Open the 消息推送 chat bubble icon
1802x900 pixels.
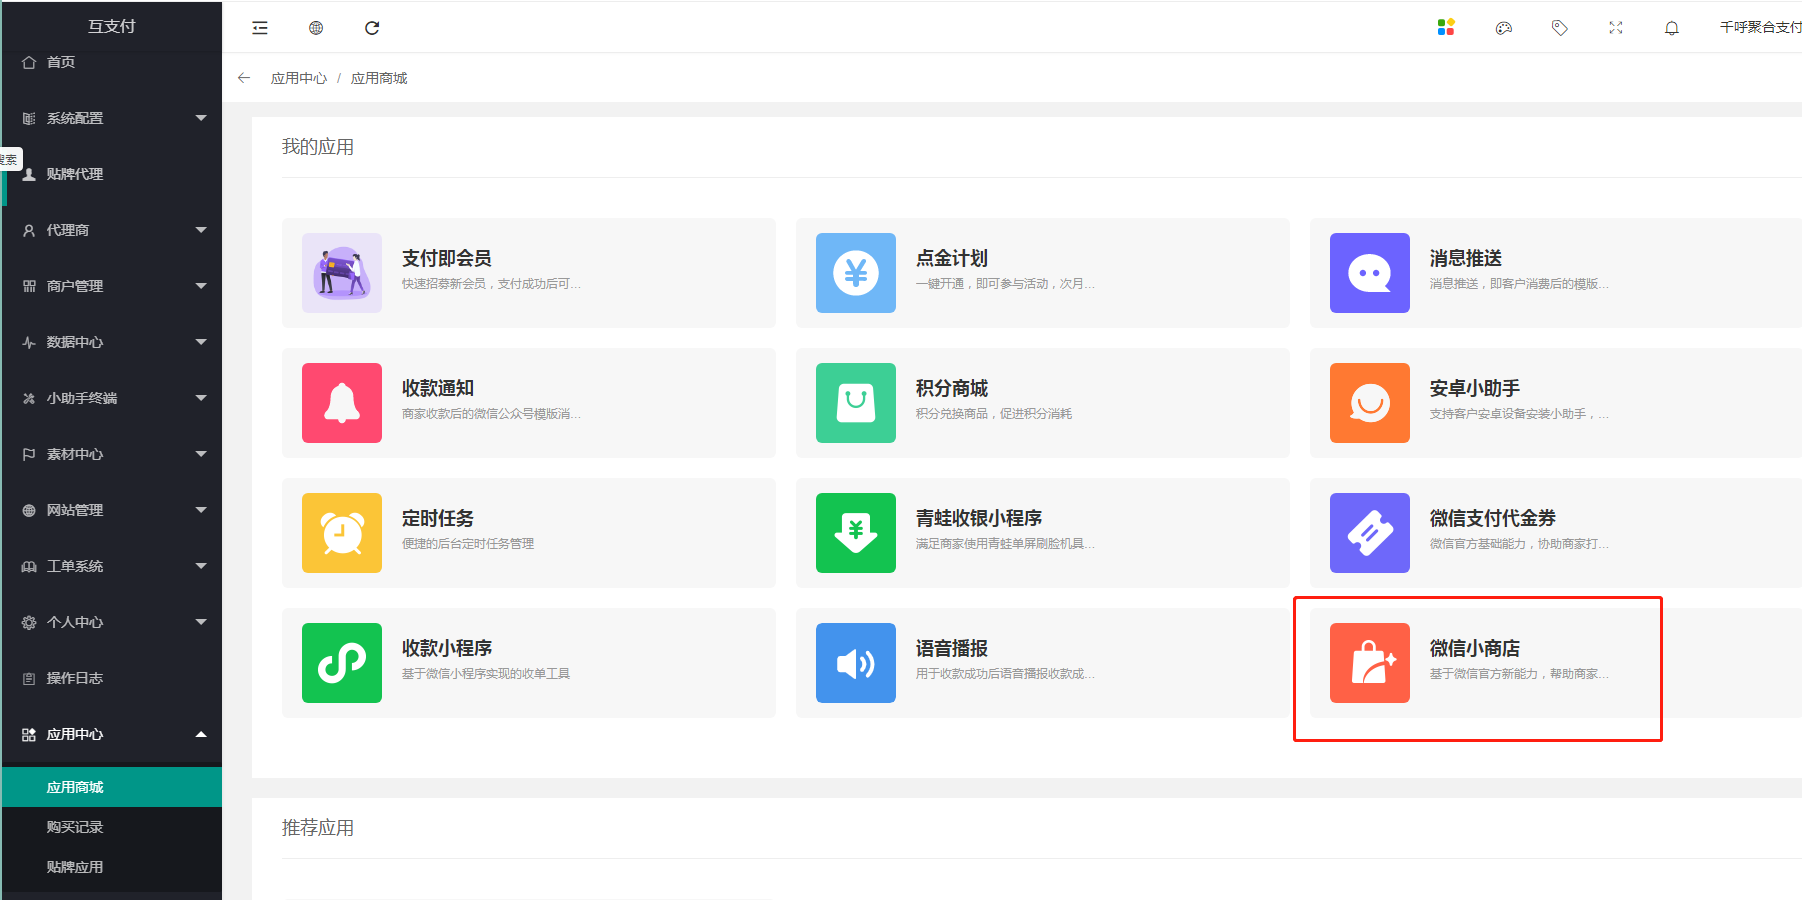pyautogui.click(x=1370, y=273)
